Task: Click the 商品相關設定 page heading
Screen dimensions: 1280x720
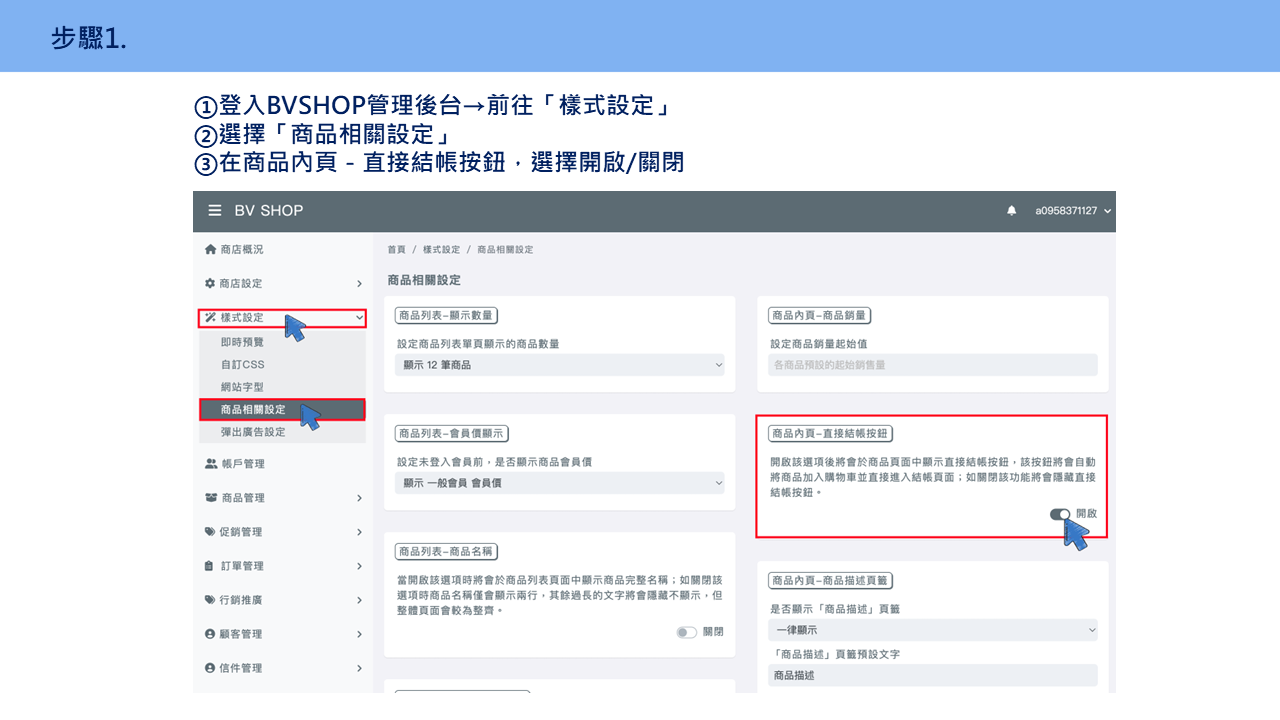Action: (x=424, y=280)
